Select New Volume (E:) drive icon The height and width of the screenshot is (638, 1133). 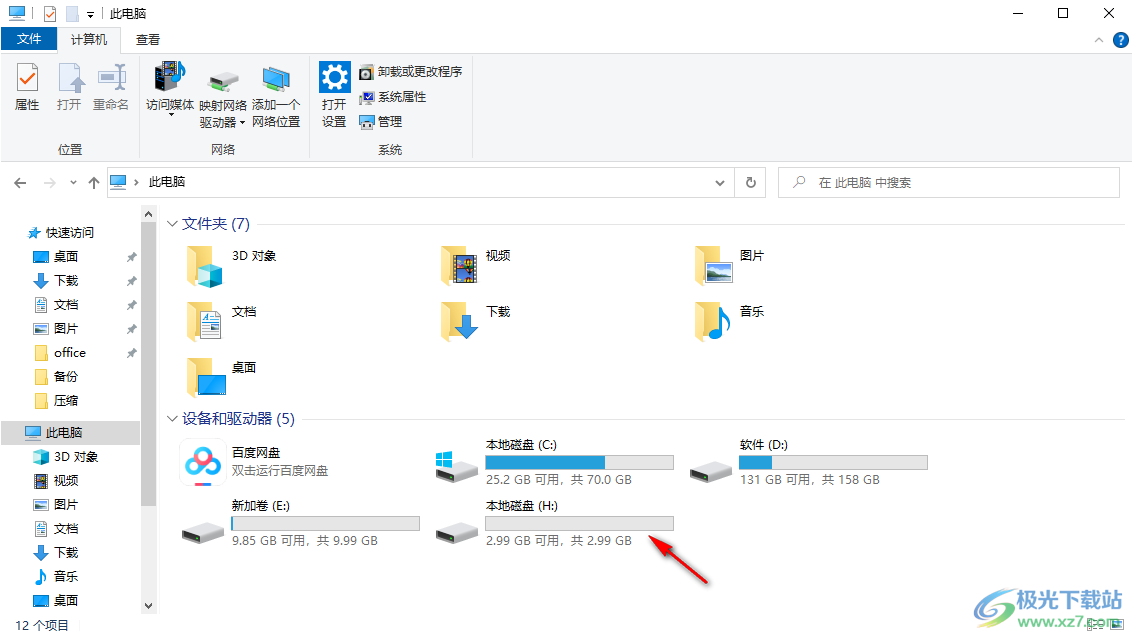203,533
